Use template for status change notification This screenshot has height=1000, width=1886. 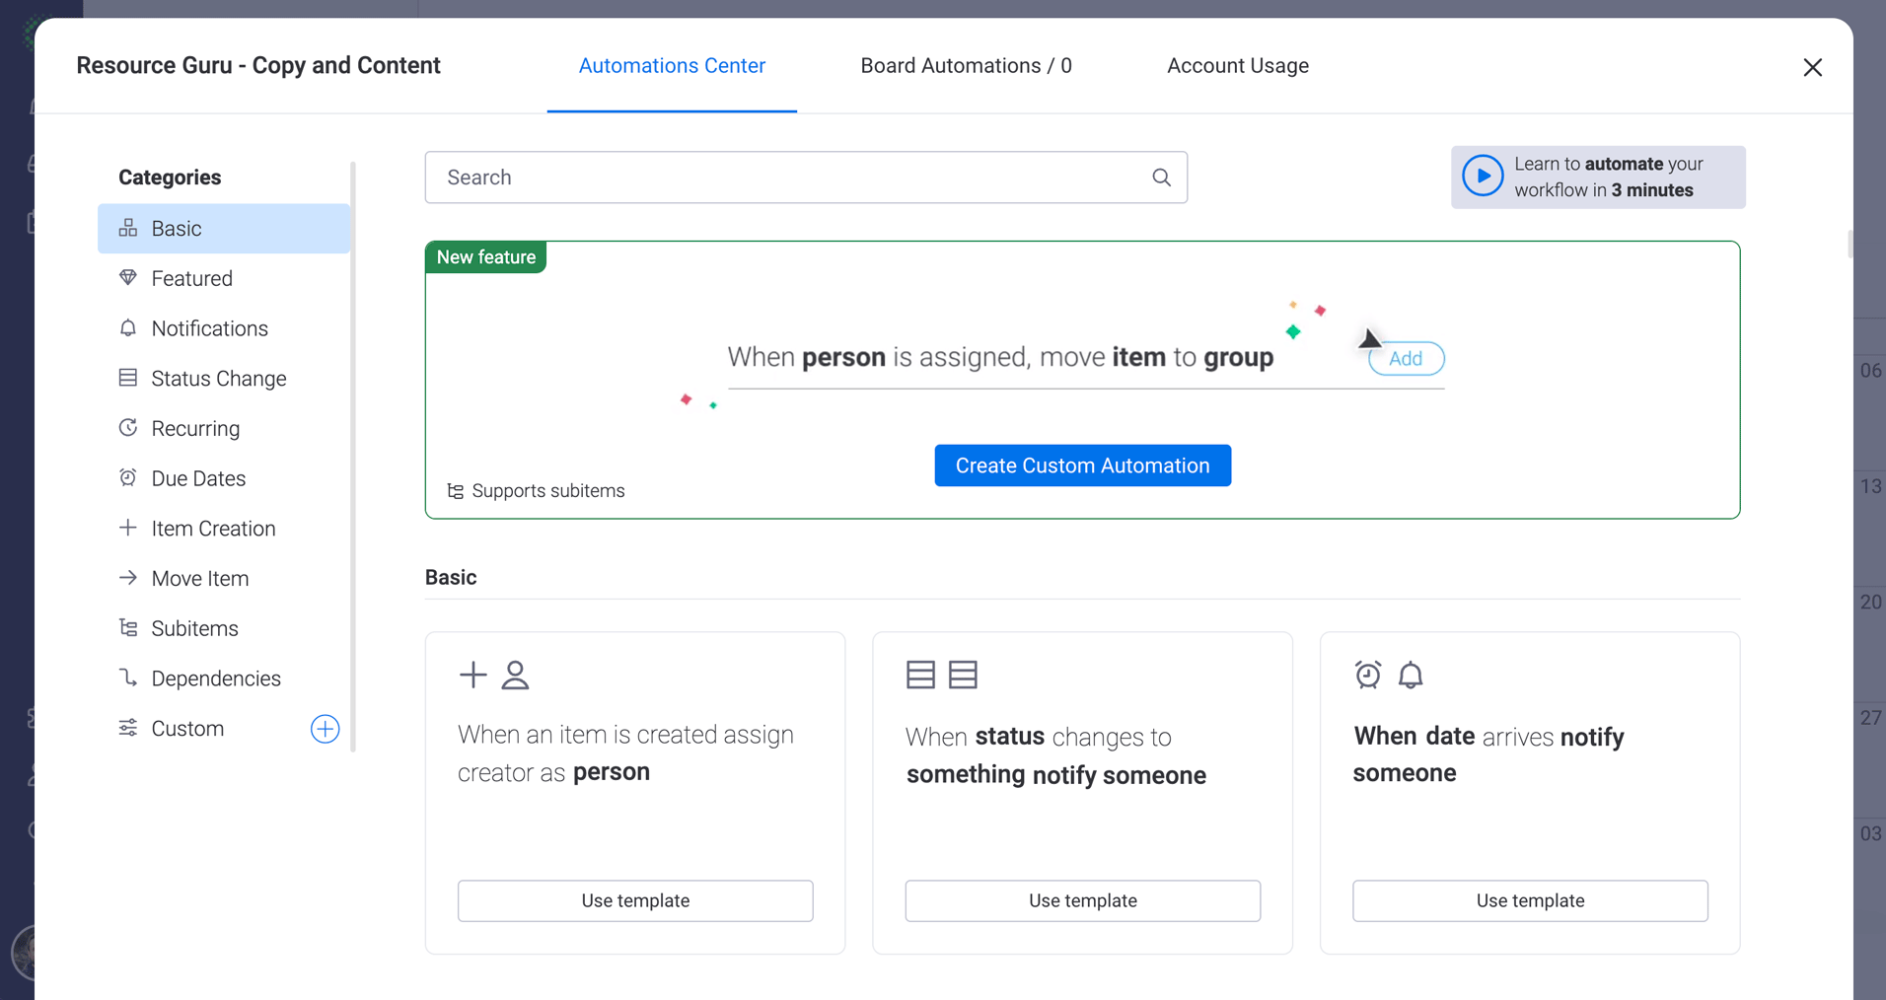(1082, 901)
